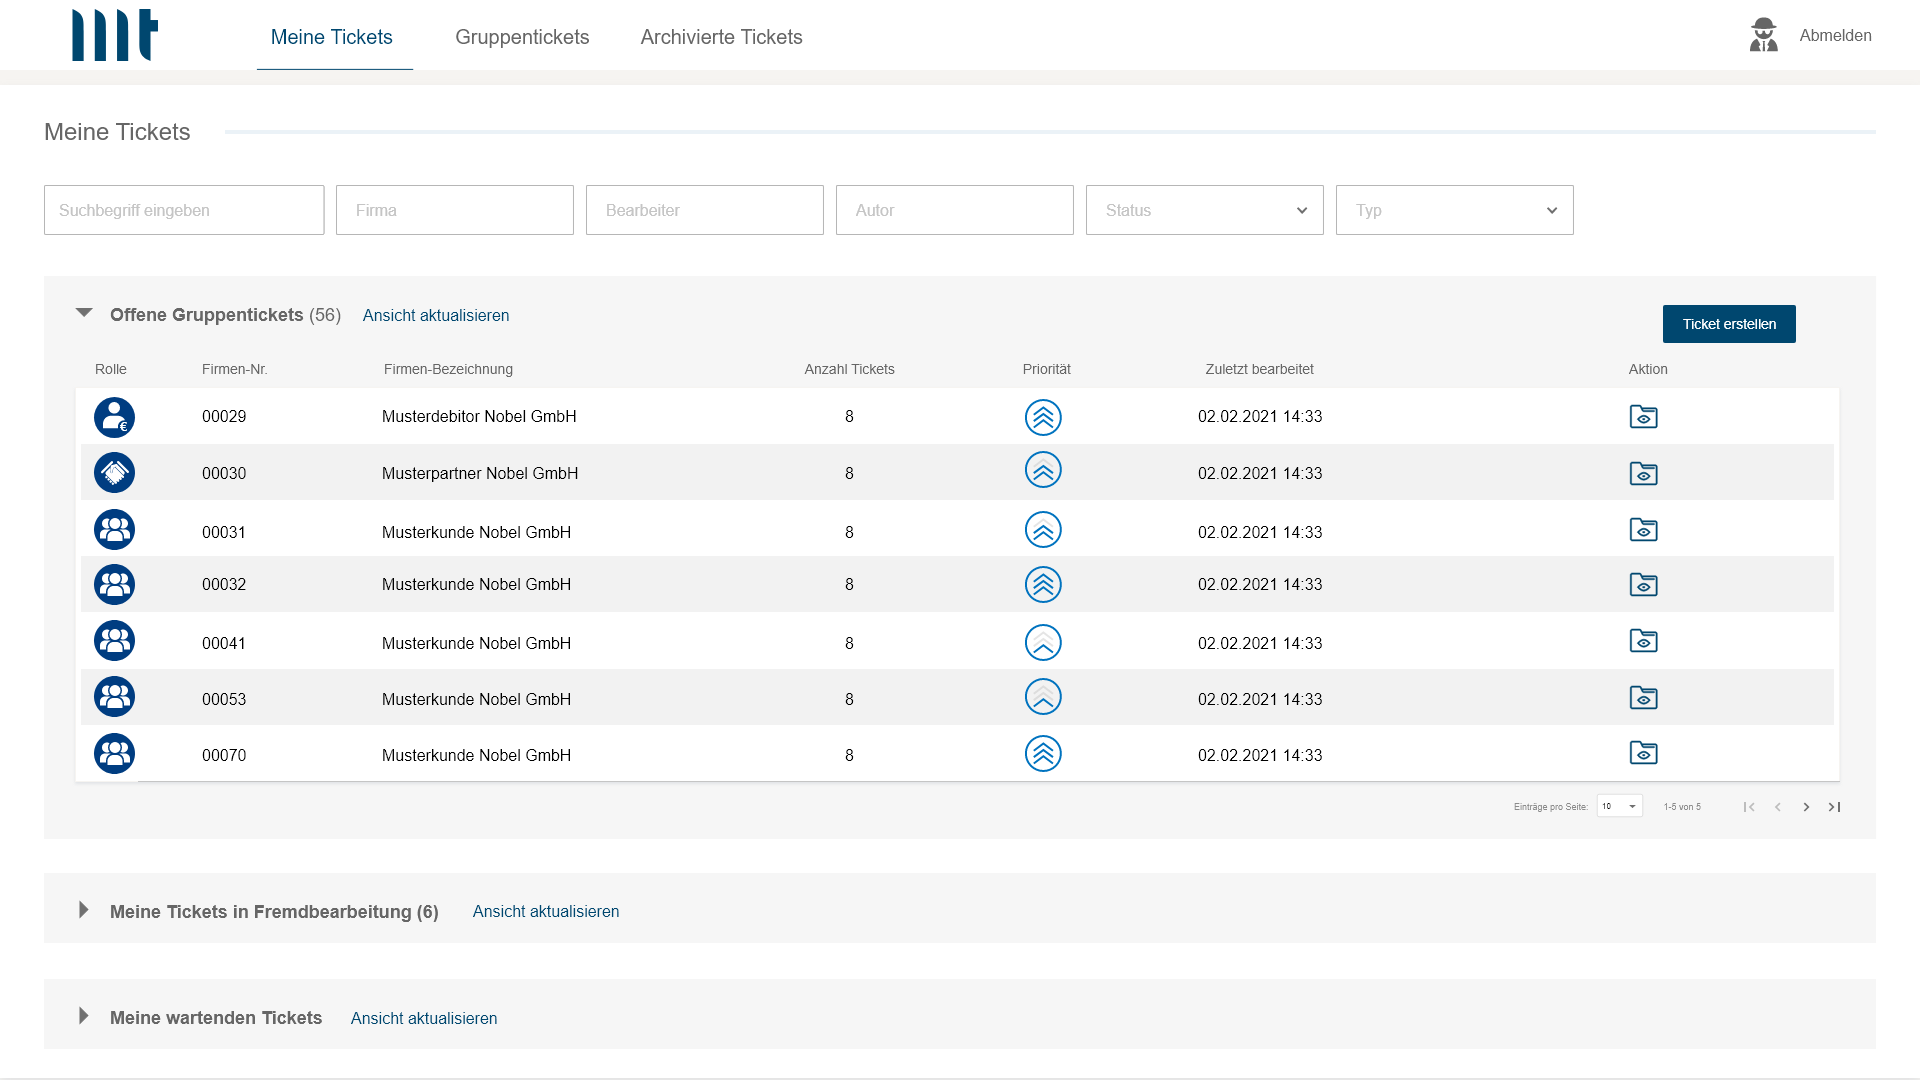Click the Firmen-Bezeichnung column header

[x=448, y=369]
